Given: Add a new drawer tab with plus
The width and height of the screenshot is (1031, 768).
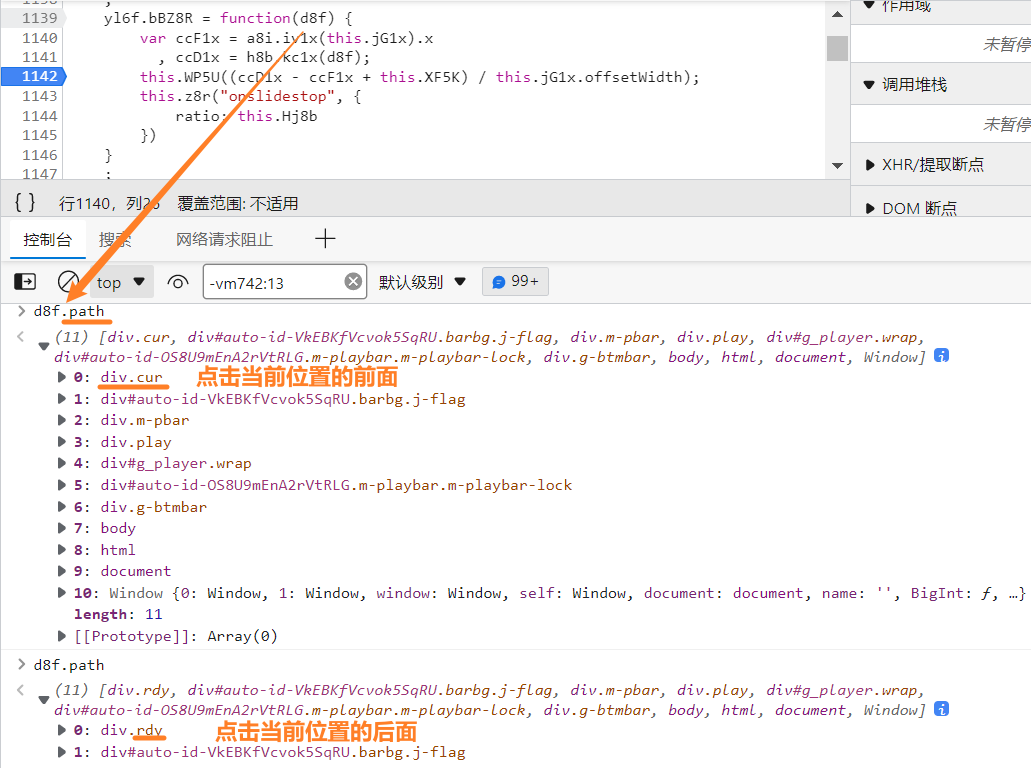Looking at the screenshot, I should (325, 239).
